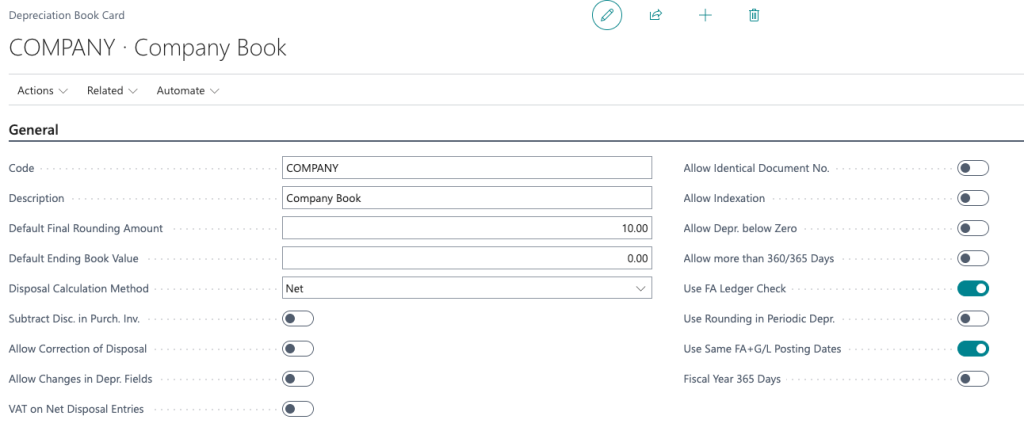Click Default Ending Book Value field
Viewport: 1024px width, 431px height.
point(467,258)
